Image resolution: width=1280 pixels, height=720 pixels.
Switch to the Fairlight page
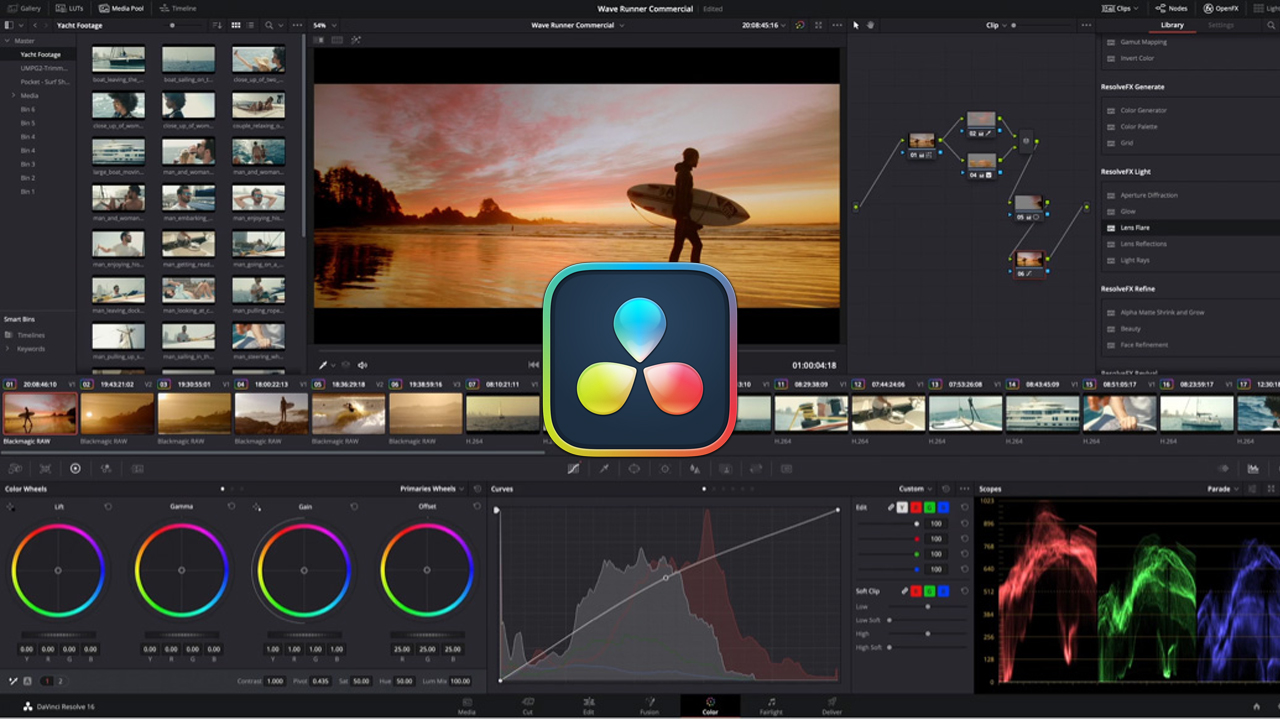point(771,706)
